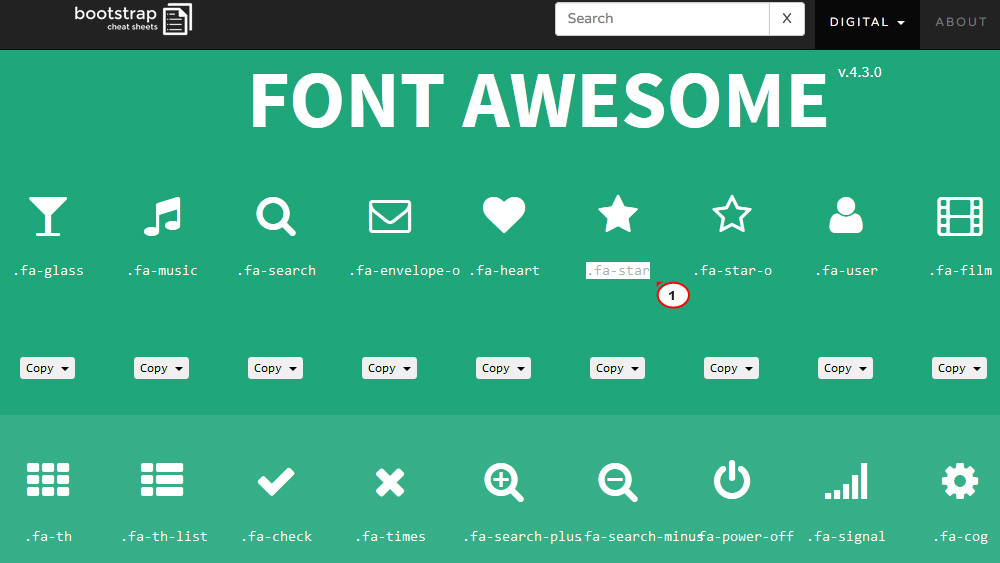The width and height of the screenshot is (1000, 563).
Task: Click the fa-th-list icon
Action: [162, 479]
